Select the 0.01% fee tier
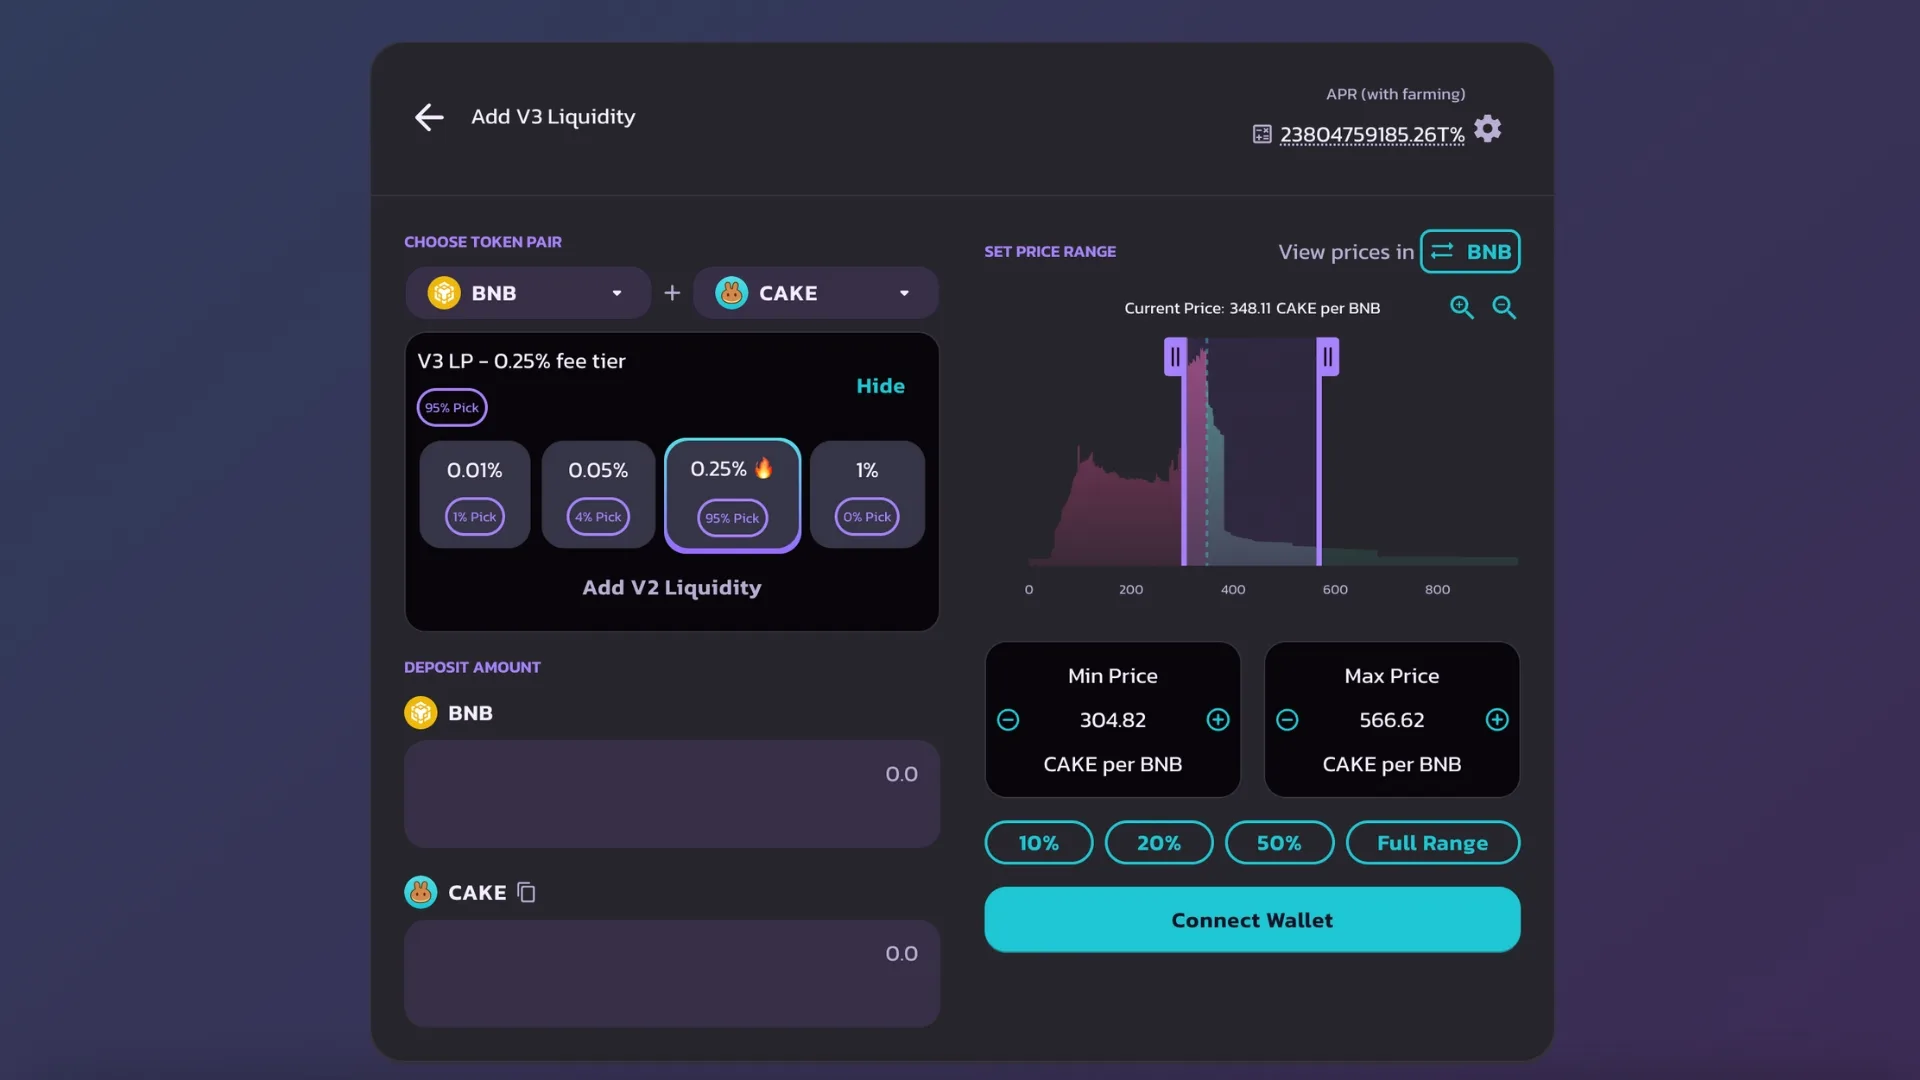The image size is (1920, 1080). (474, 494)
